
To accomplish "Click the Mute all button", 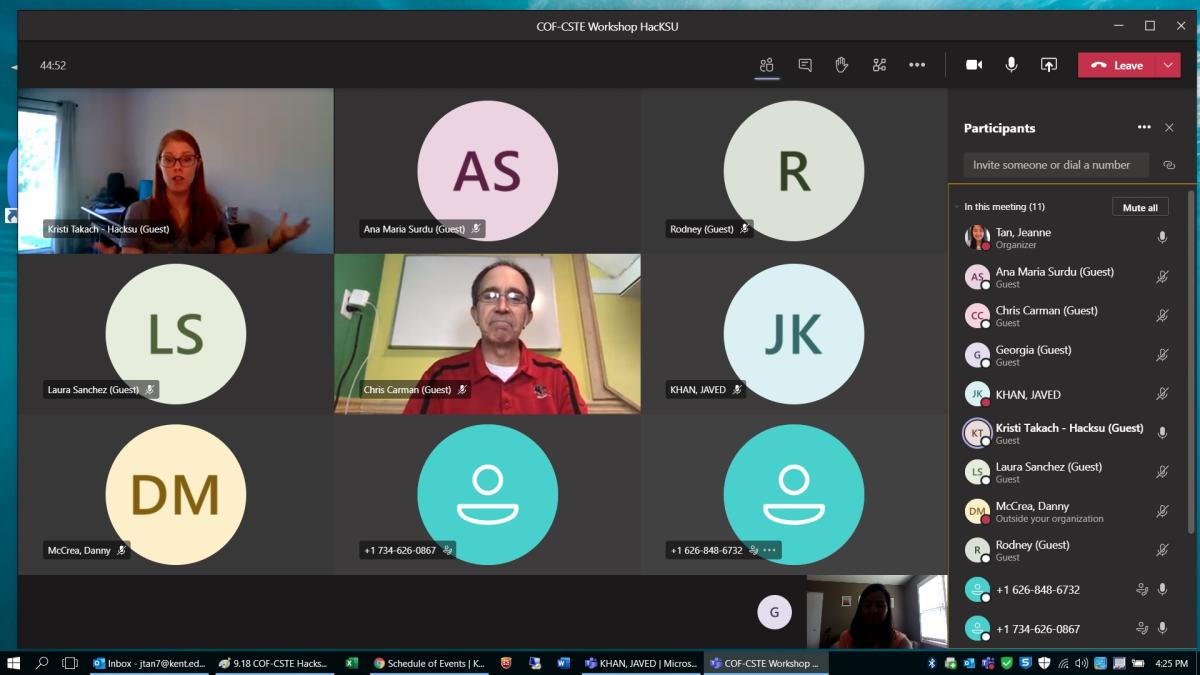I will tap(1140, 207).
